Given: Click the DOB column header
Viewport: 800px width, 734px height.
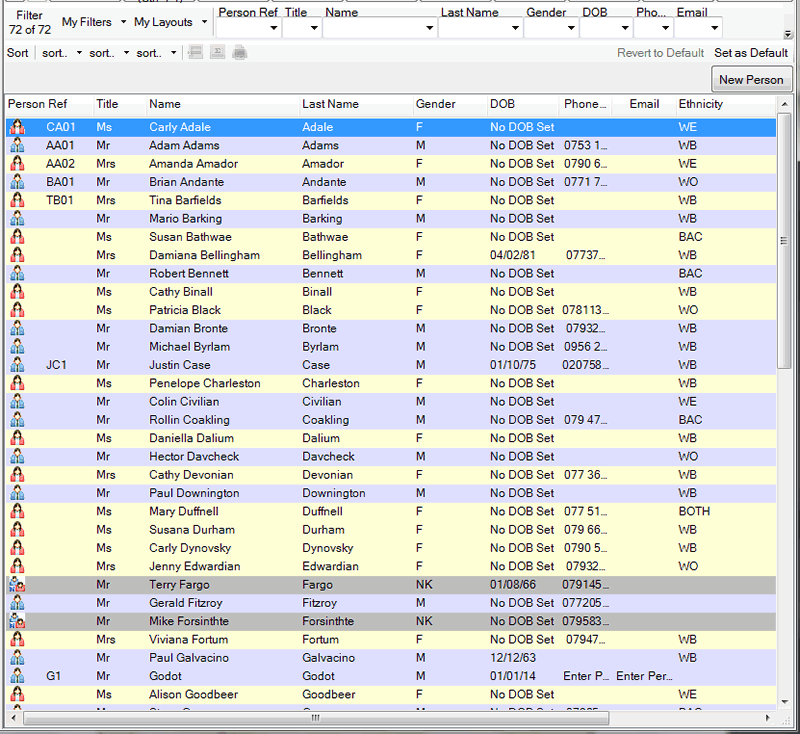Looking at the screenshot, I should click(502, 104).
